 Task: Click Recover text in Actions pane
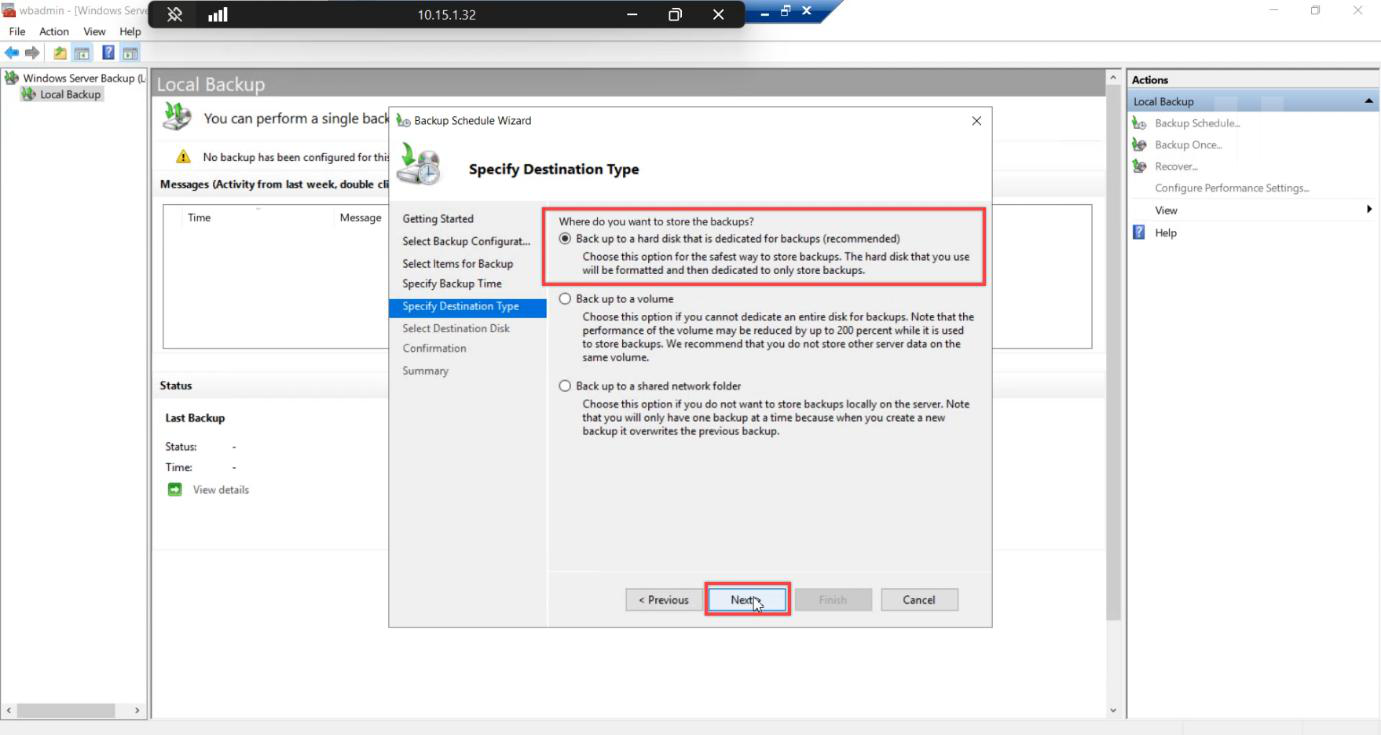(1176, 167)
